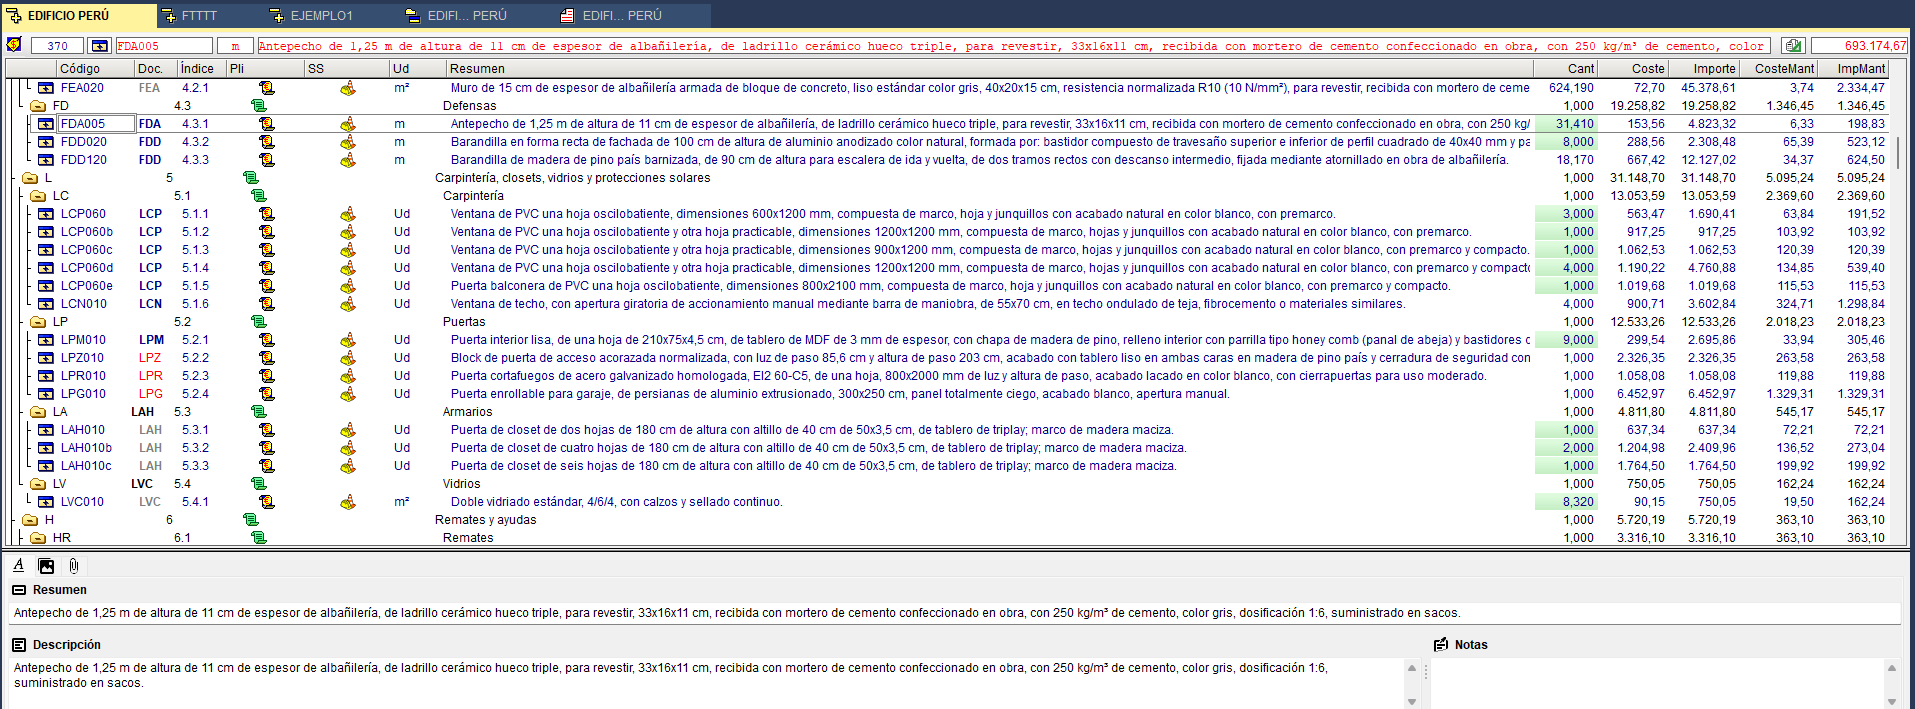The width and height of the screenshot is (1915, 709).
Task: Click the safety cone icon in the LPM010 row
Action: coord(348,340)
